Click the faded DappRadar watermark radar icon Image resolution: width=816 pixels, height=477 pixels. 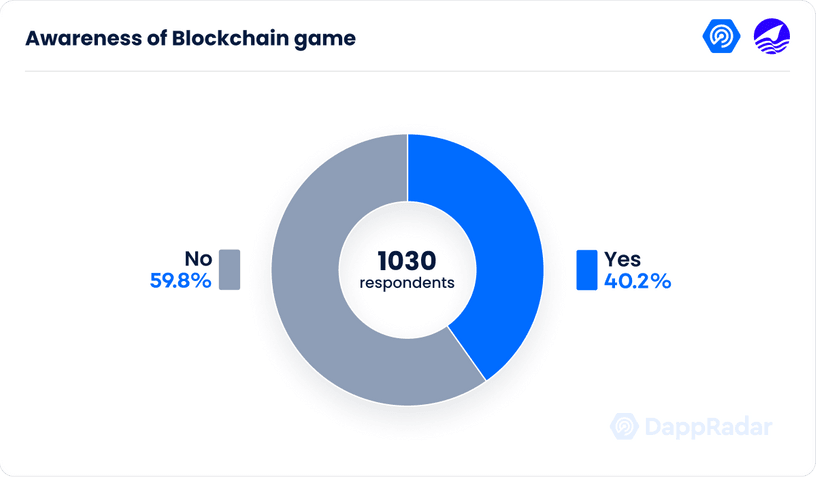626,427
